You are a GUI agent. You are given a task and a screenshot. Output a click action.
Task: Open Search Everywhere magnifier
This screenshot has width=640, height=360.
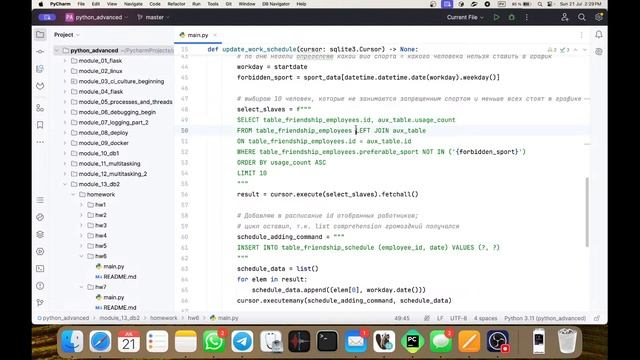582,17
